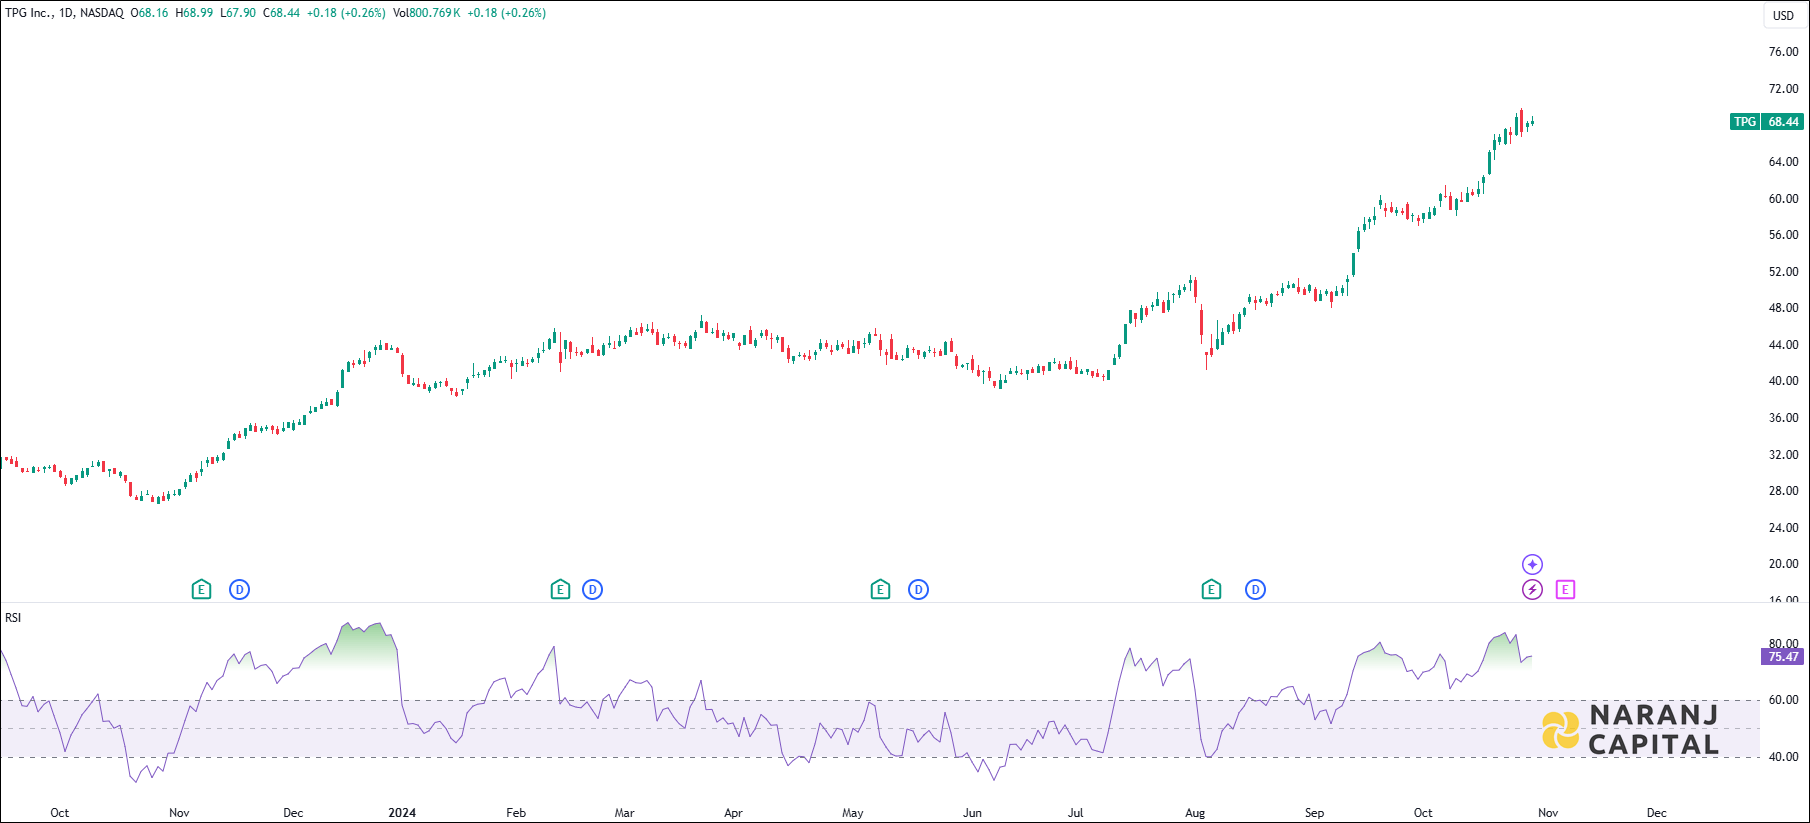Open the USD currency selector
The image size is (1810, 823).
(x=1783, y=15)
